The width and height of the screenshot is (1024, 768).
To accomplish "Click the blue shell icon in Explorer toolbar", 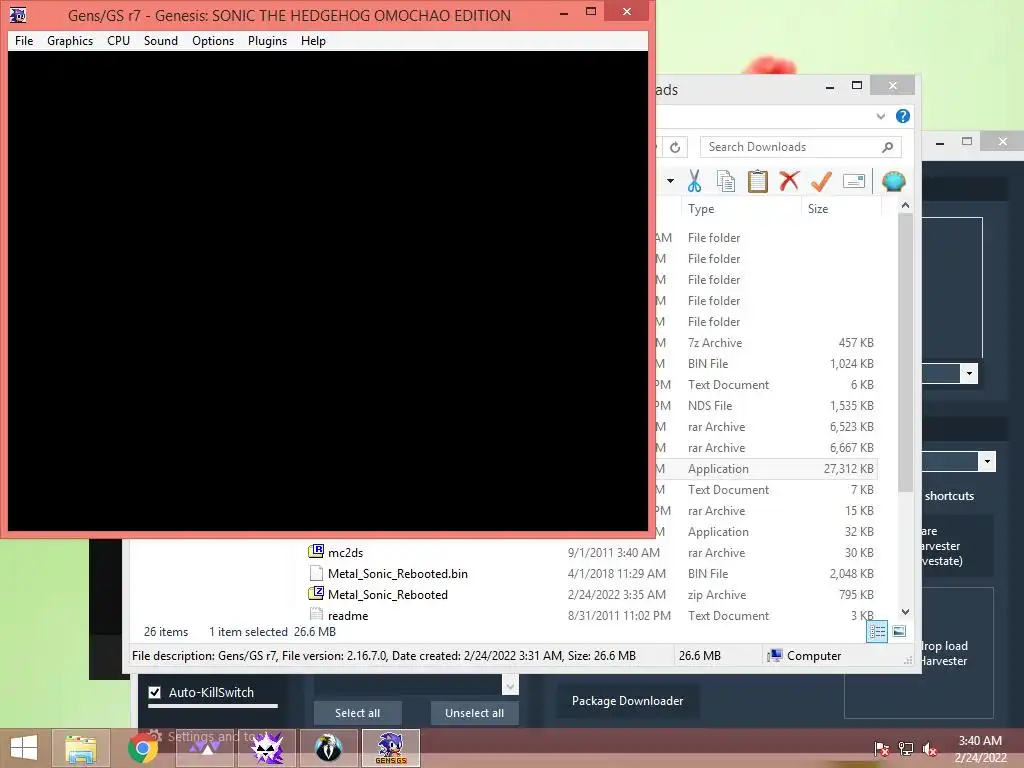I will click(x=893, y=181).
